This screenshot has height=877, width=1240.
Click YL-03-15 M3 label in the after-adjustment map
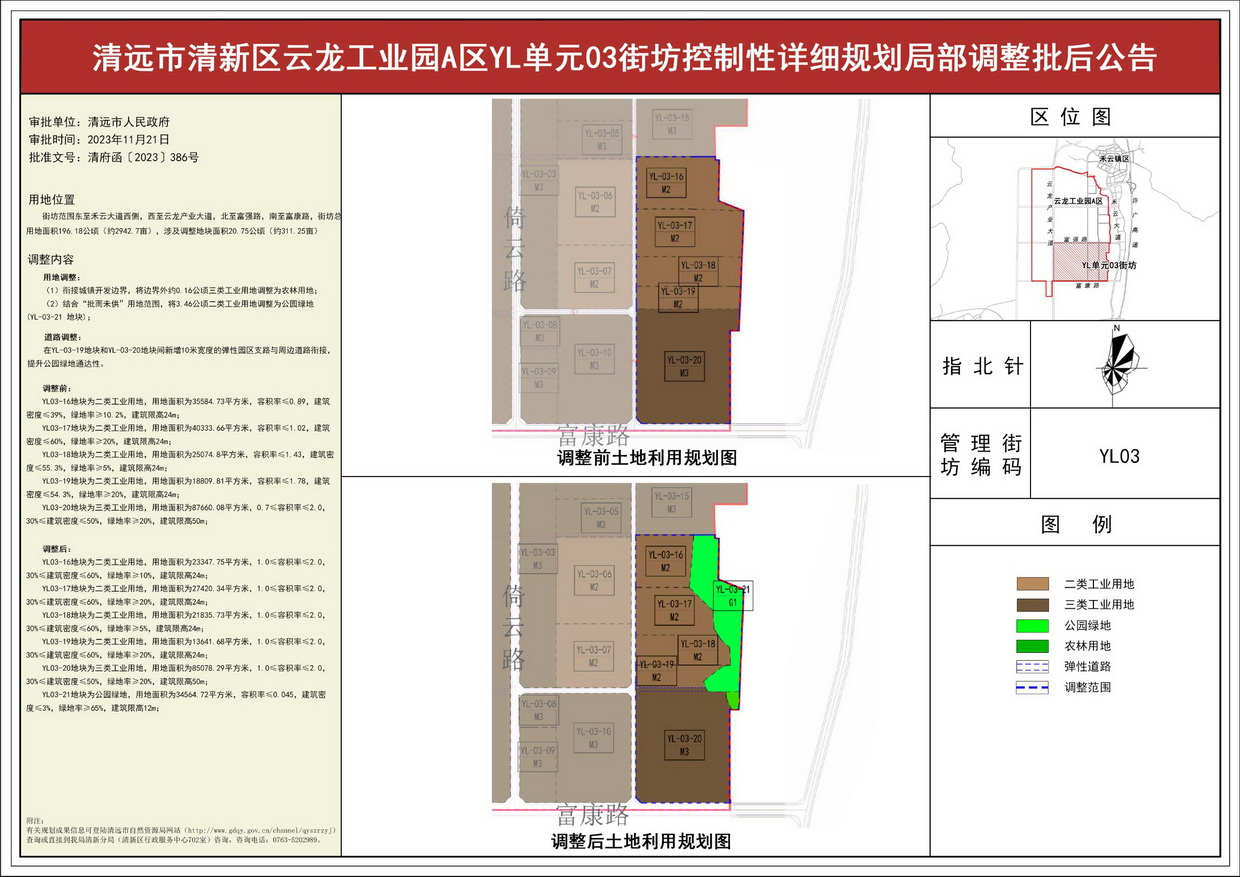pyautogui.click(x=672, y=503)
